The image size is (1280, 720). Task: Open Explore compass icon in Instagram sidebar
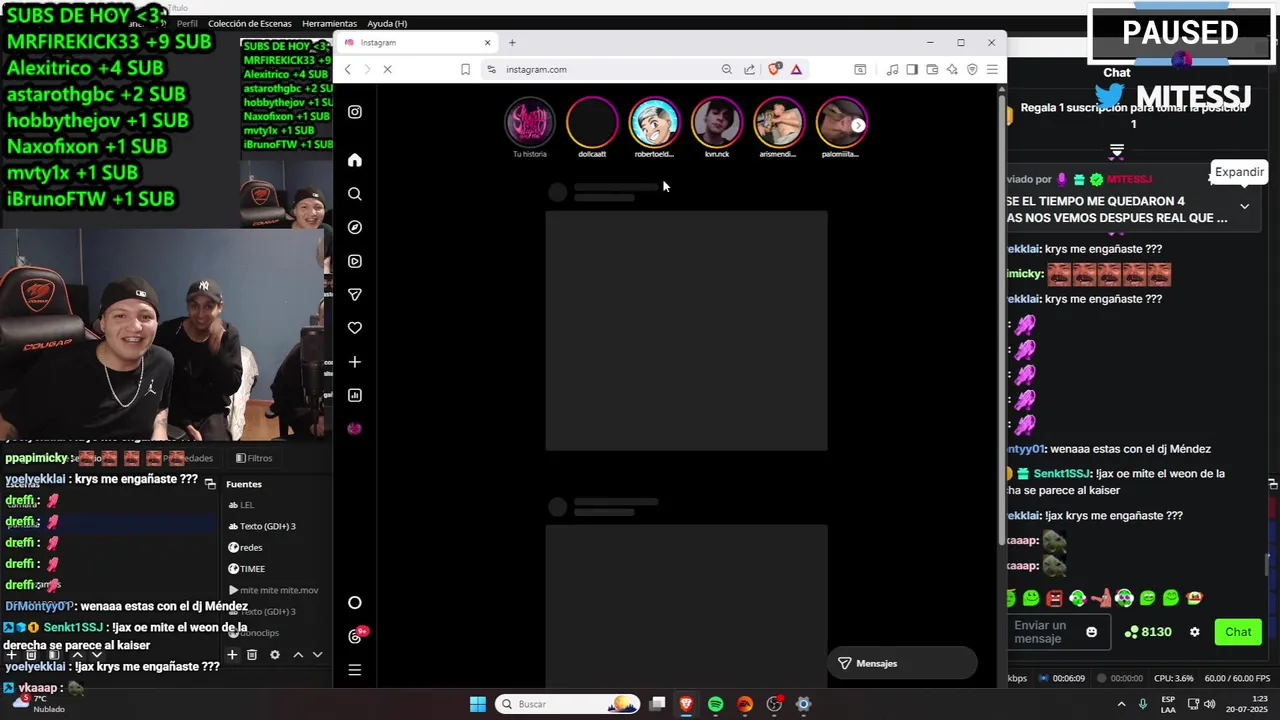(x=354, y=227)
